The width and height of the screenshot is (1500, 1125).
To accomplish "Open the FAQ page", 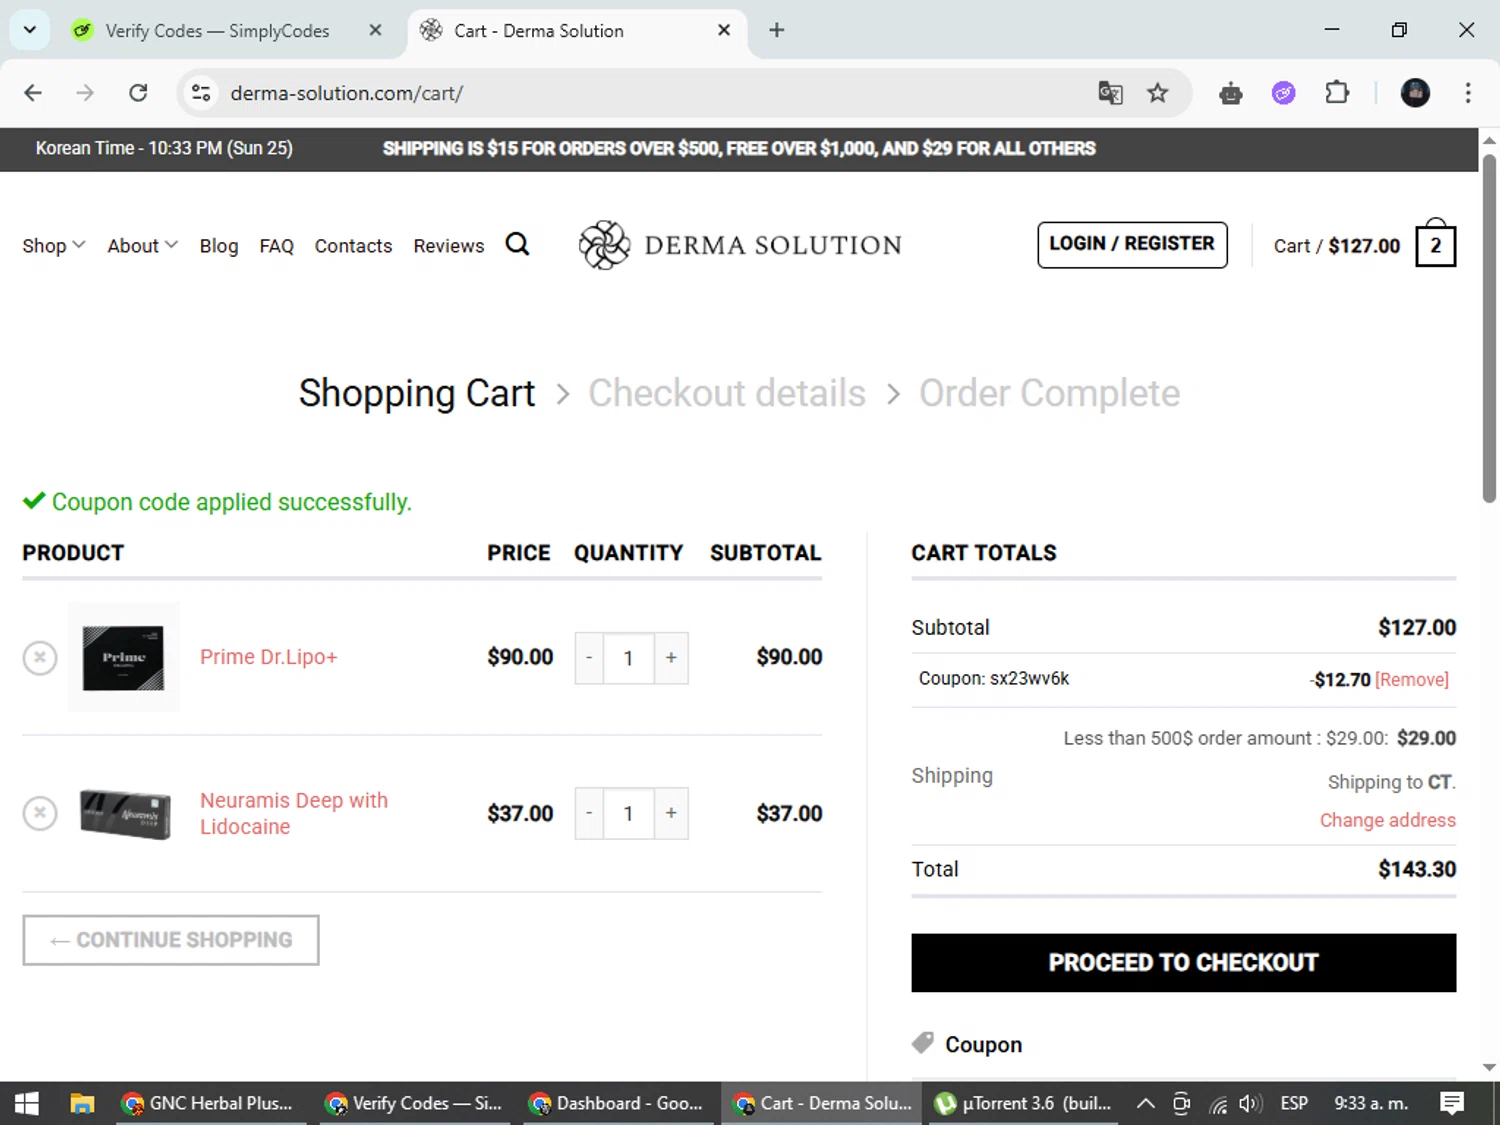I will 276,245.
